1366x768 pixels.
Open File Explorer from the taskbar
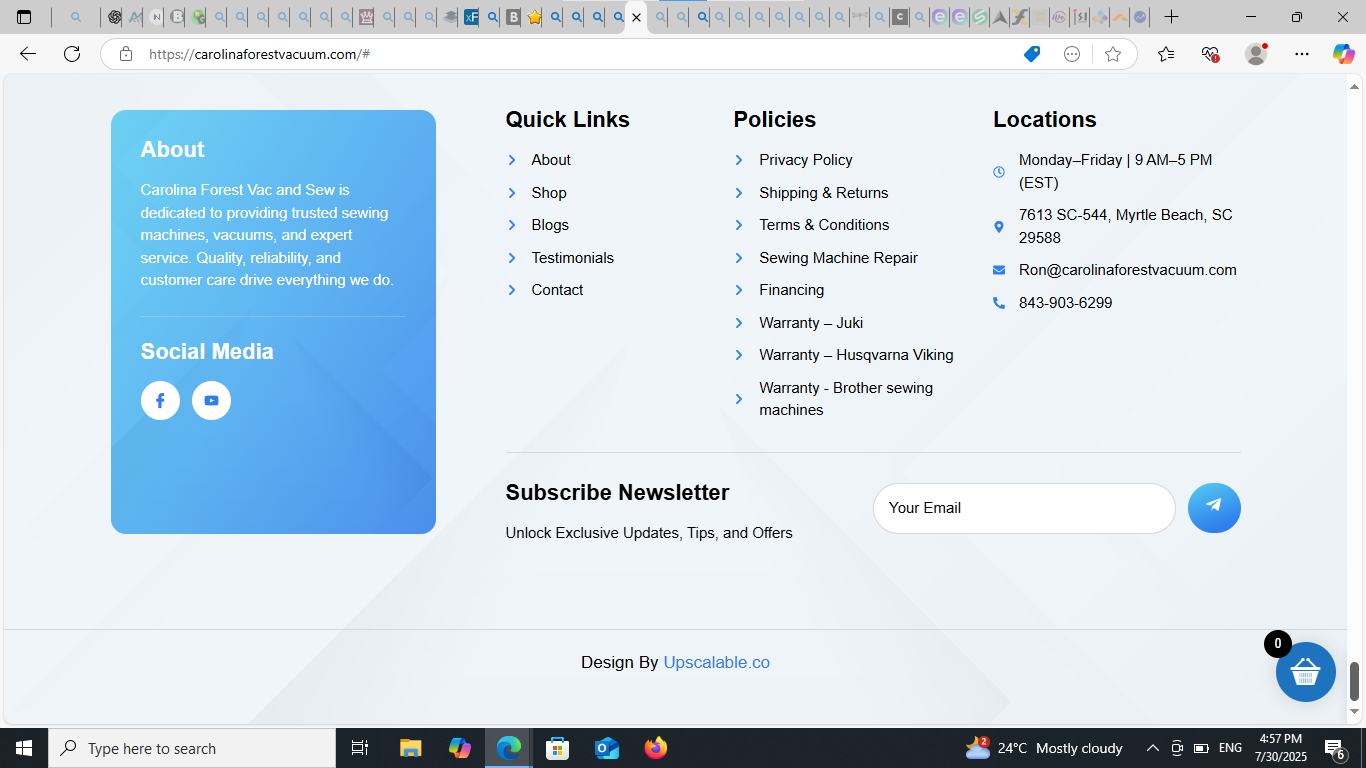click(x=410, y=748)
